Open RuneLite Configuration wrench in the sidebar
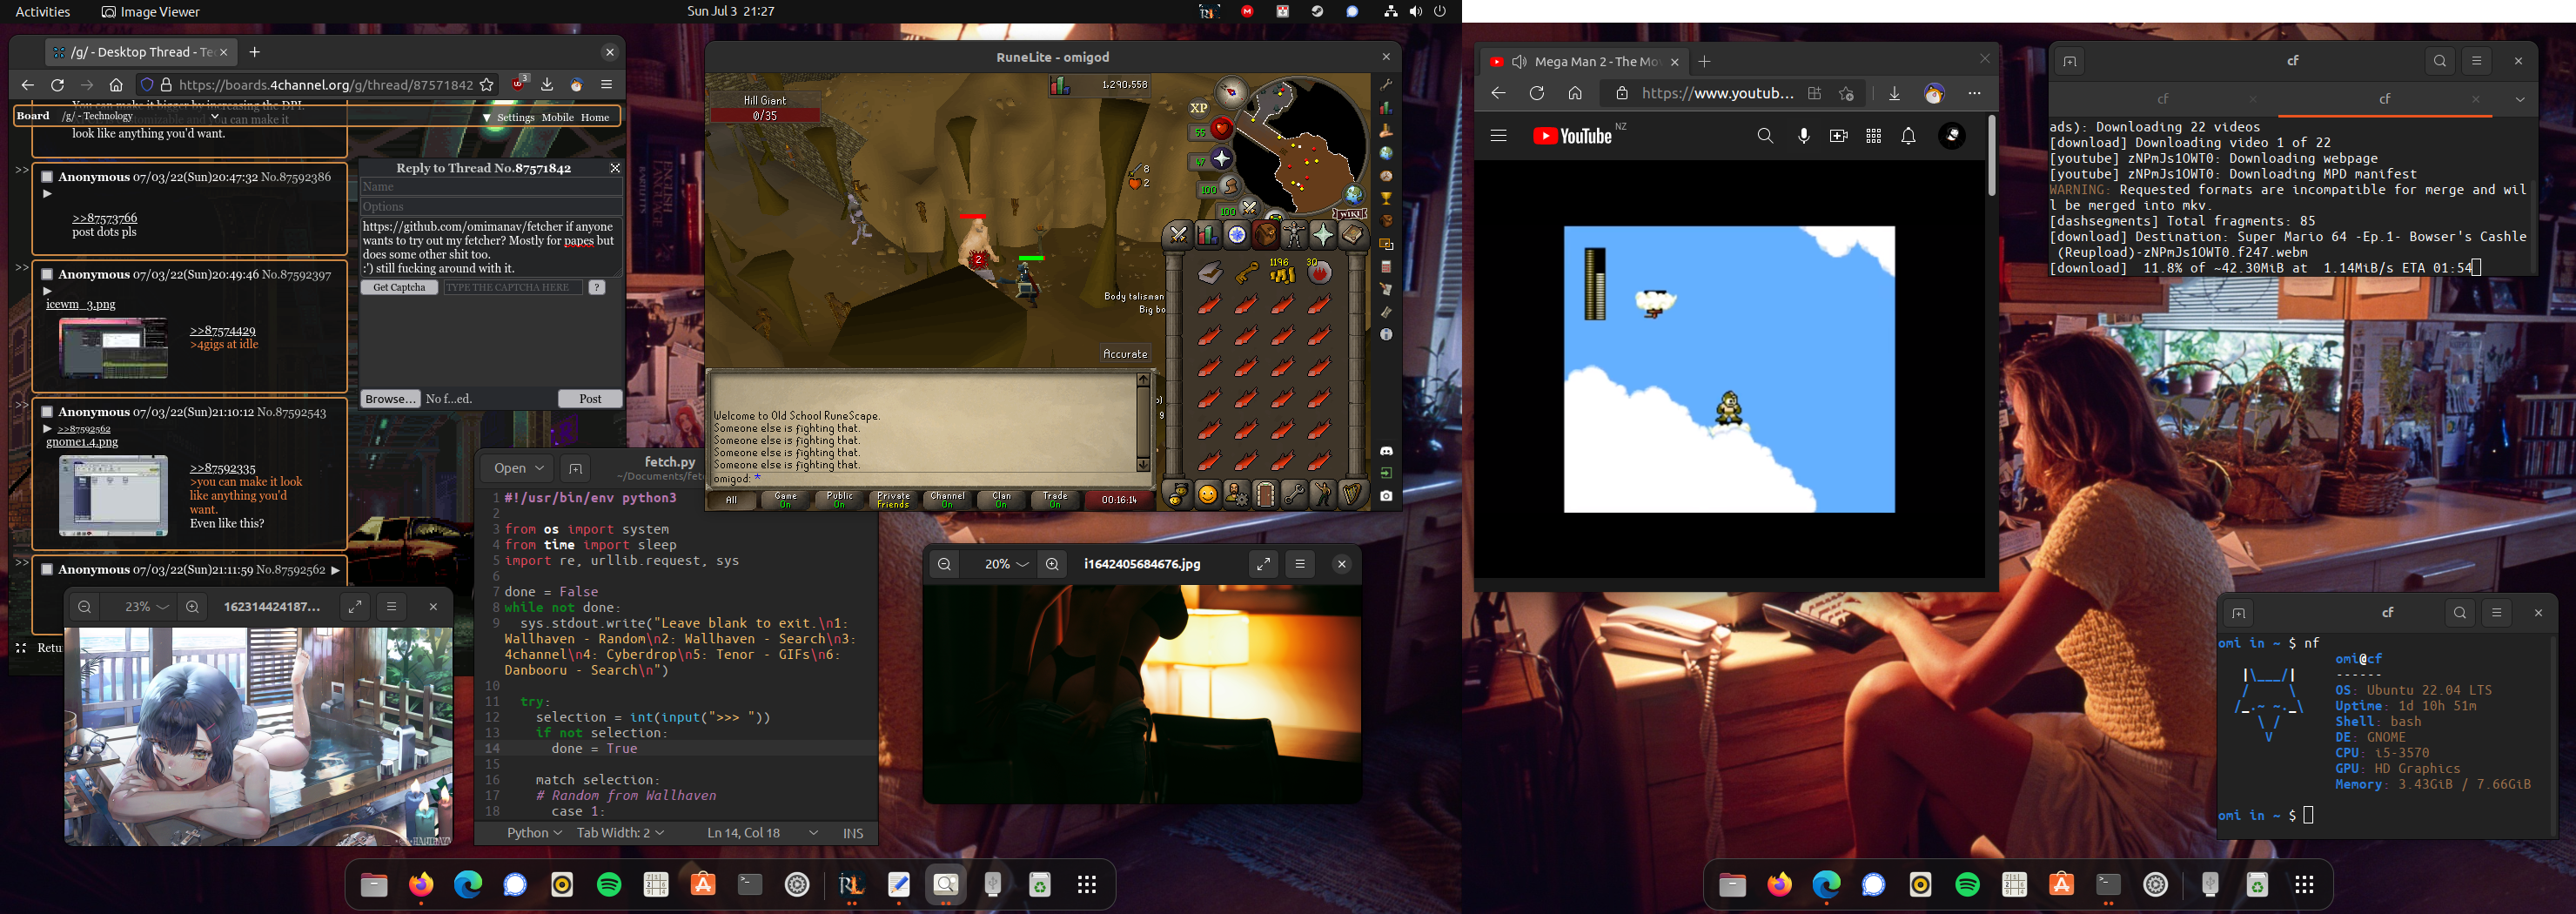2576x914 pixels. click(x=1386, y=85)
